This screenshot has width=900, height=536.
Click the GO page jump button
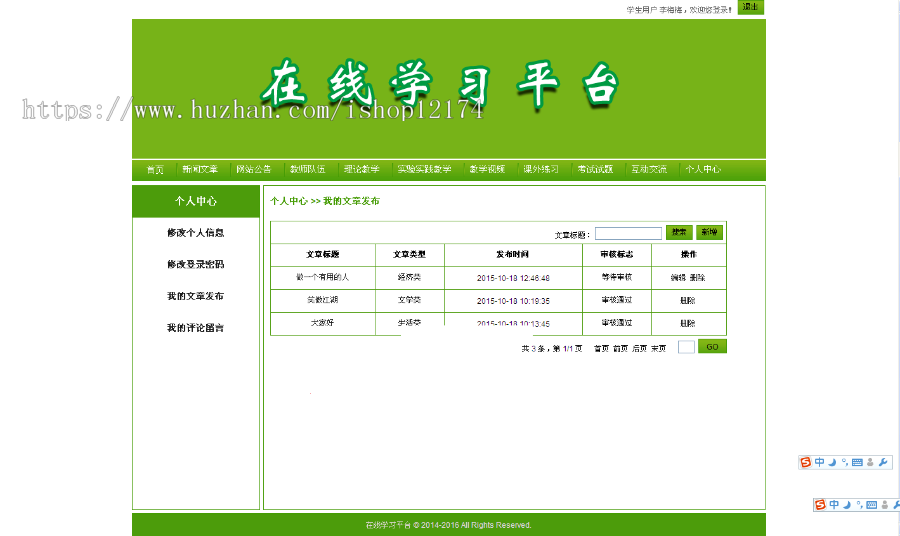coord(712,347)
